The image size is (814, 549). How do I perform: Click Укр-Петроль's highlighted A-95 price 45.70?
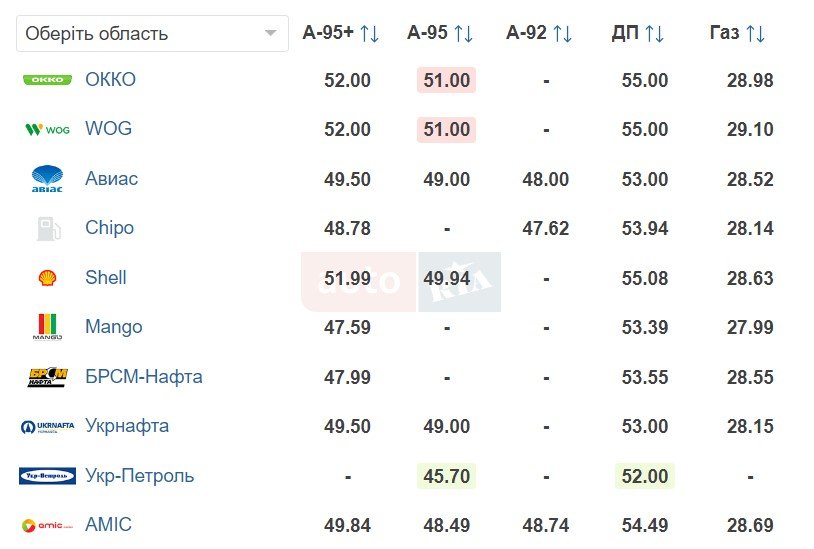click(446, 476)
